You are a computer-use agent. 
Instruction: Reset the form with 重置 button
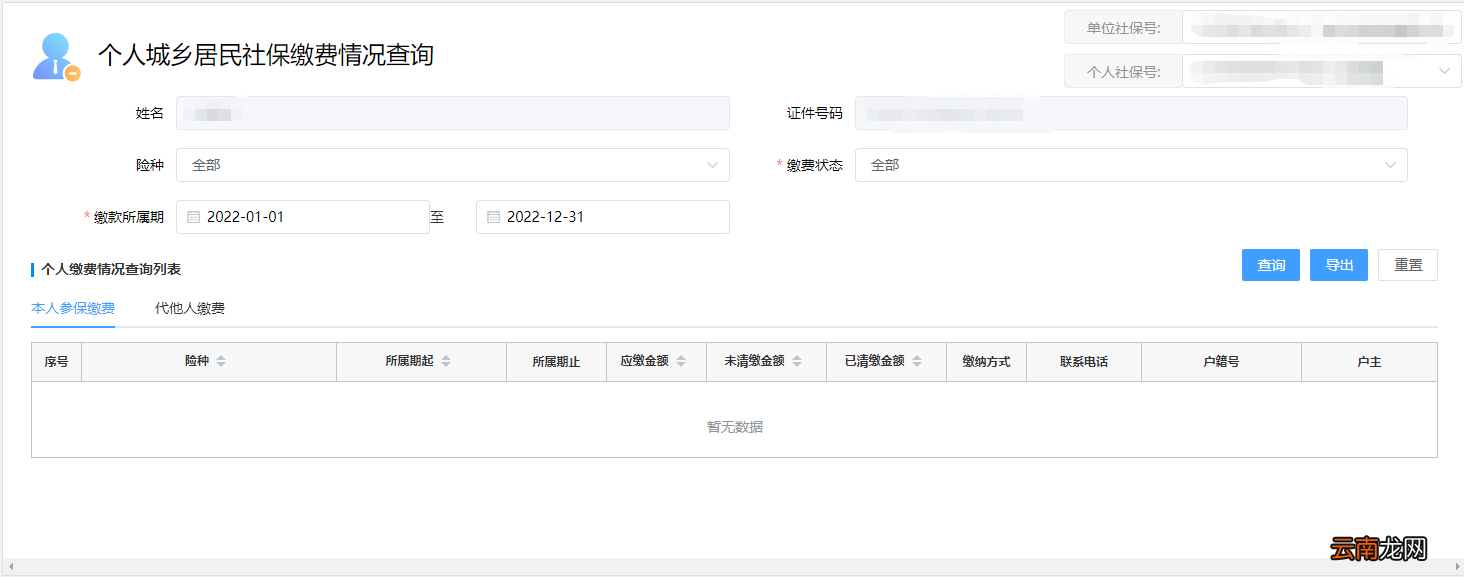(1407, 265)
